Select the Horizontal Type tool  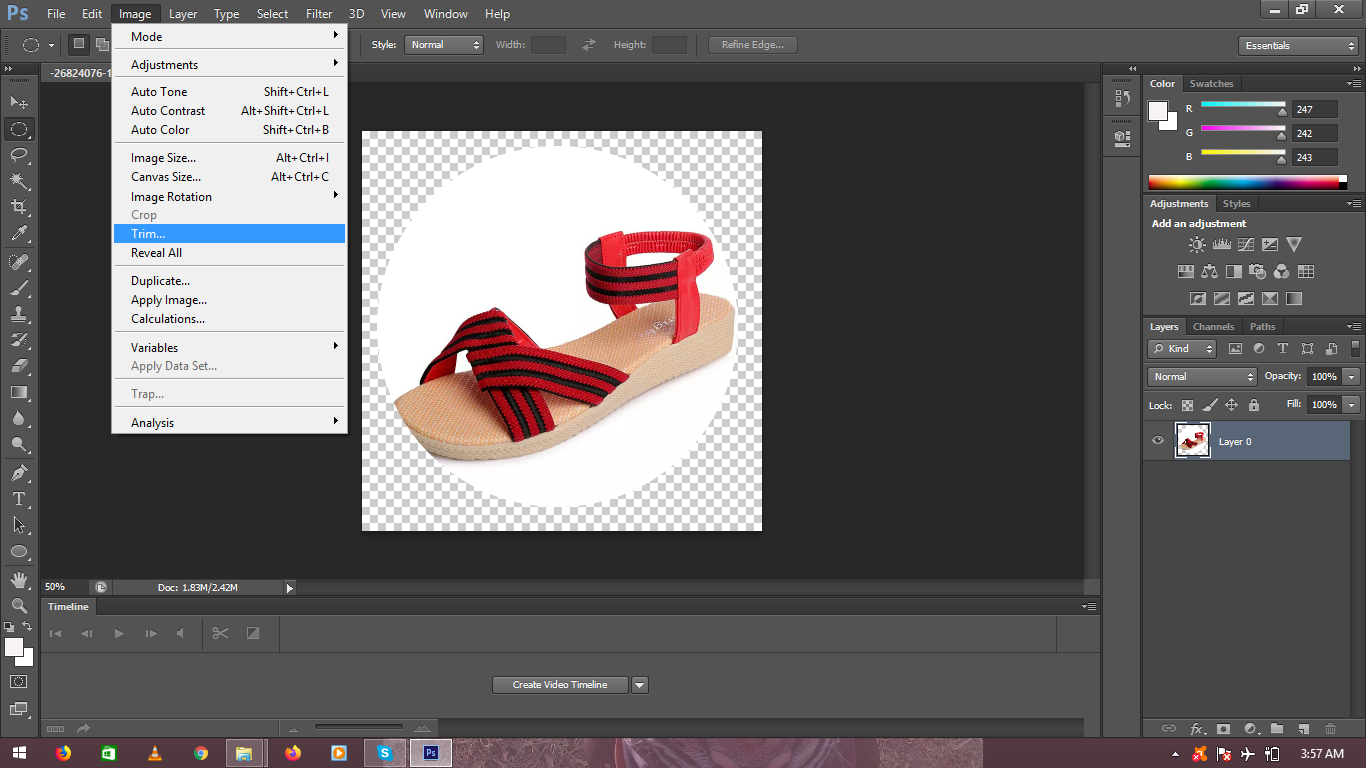click(x=19, y=499)
